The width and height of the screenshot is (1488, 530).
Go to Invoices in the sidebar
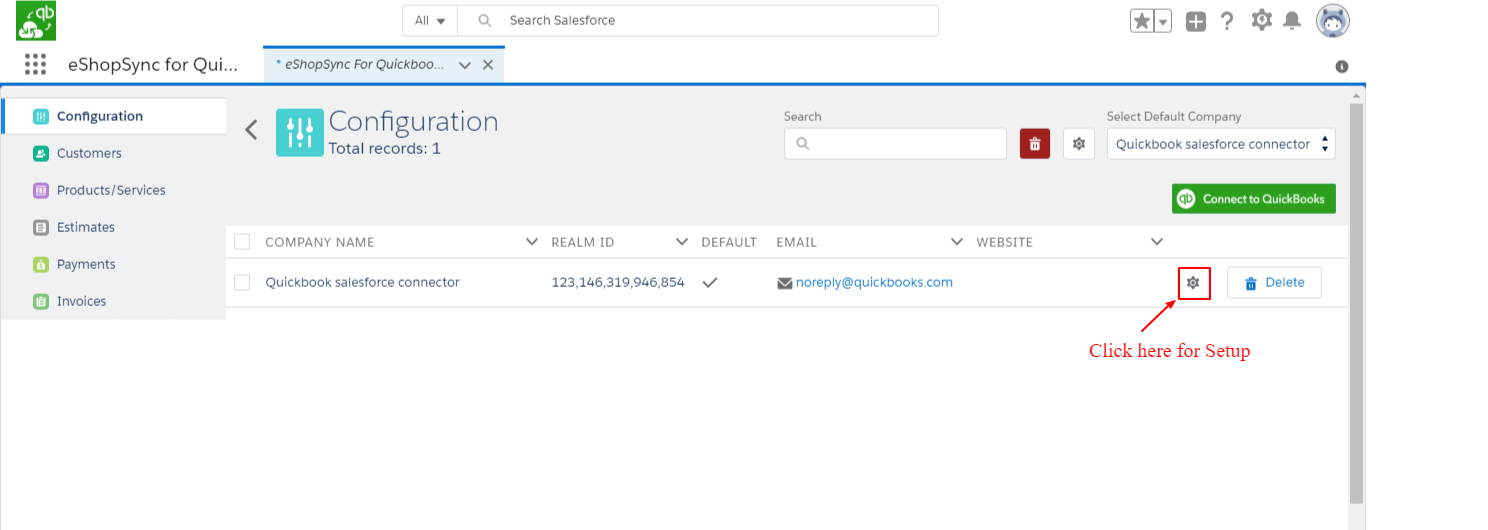click(81, 301)
